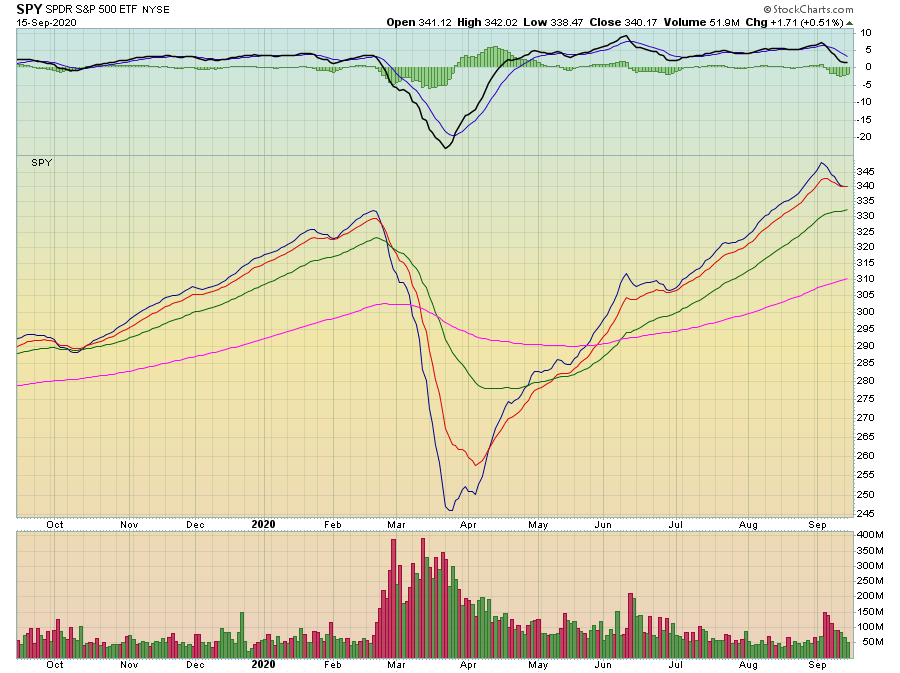Click the 250M volume axis label
Image resolution: width=900 pixels, height=673 pixels.
[x=870, y=581]
